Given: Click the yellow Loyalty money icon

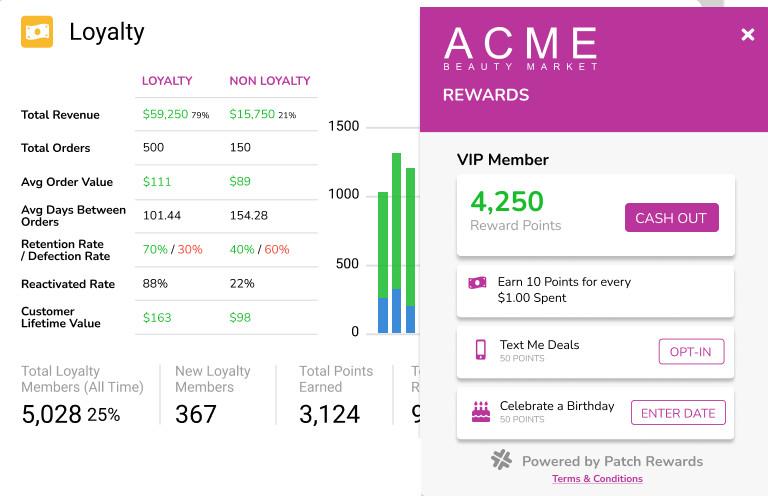Looking at the screenshot, I should pos(37,32).
